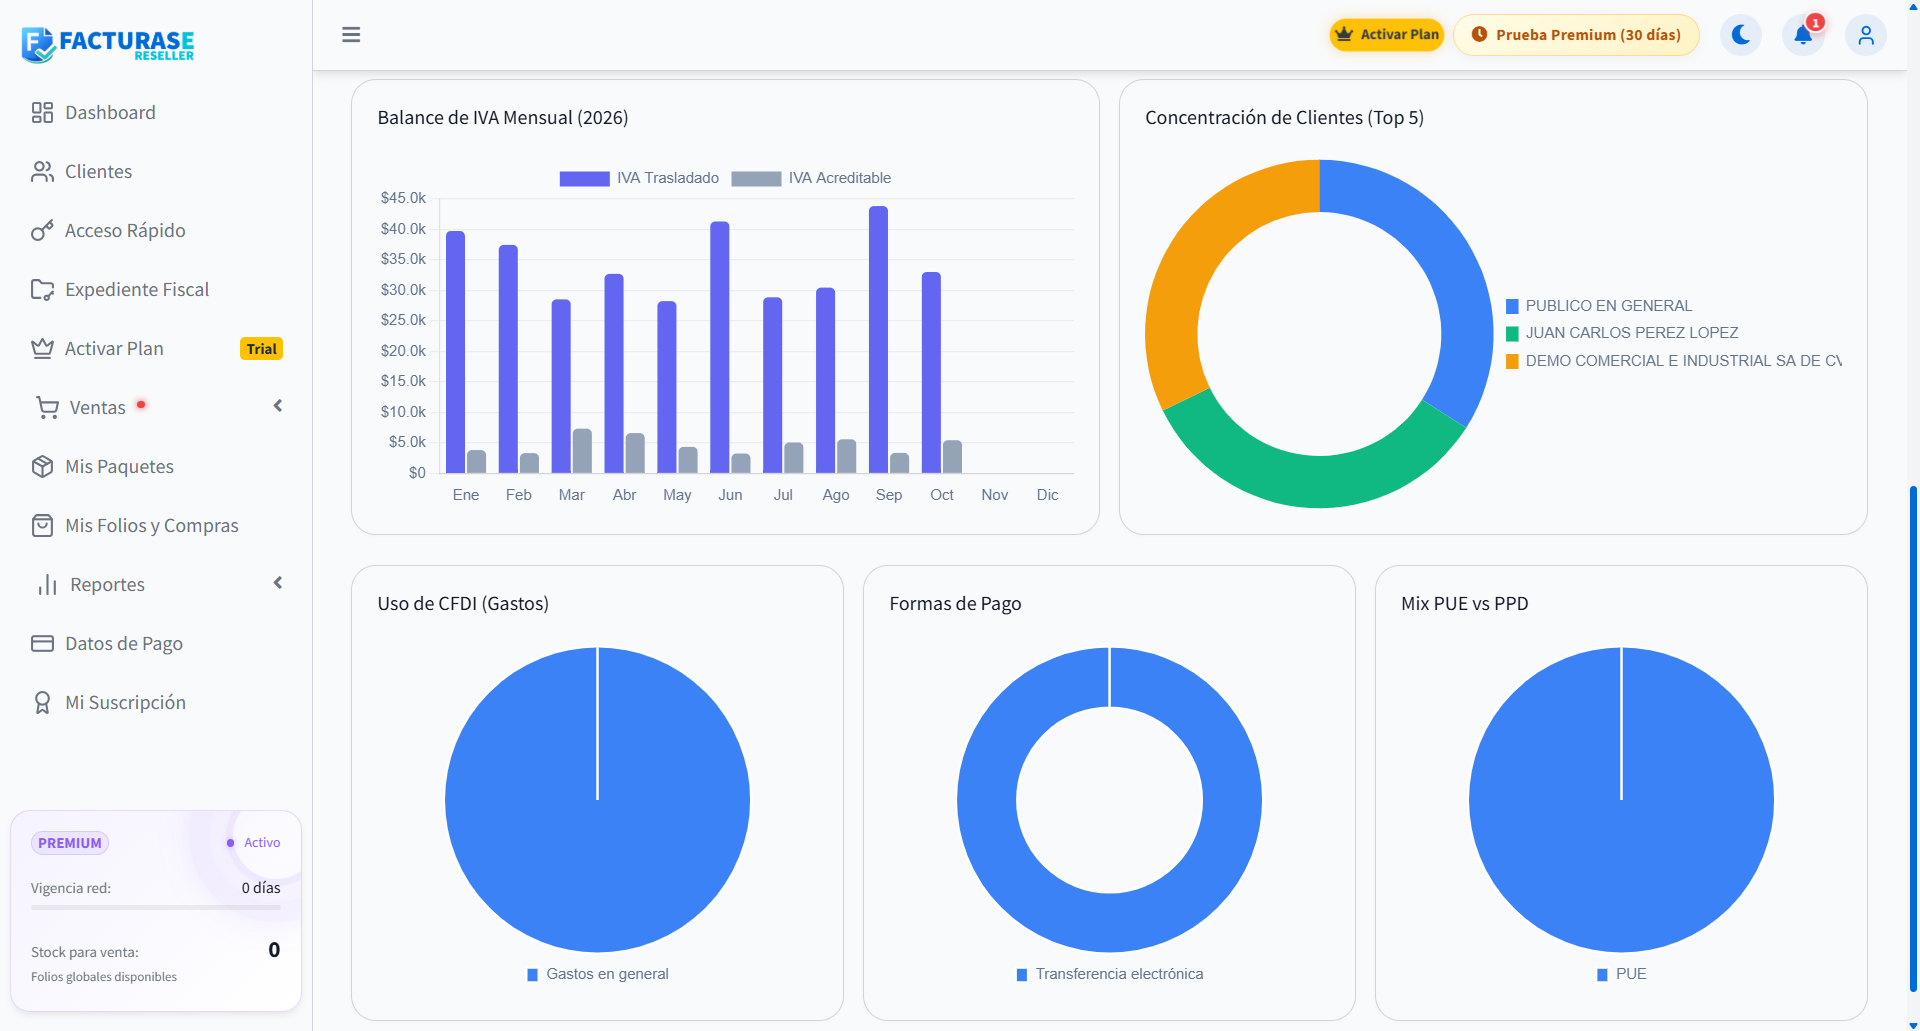This screenshot has height=1031, width=1920.
Task: Click the page vertical scrollbar thumb
Action: point(1913,737)
